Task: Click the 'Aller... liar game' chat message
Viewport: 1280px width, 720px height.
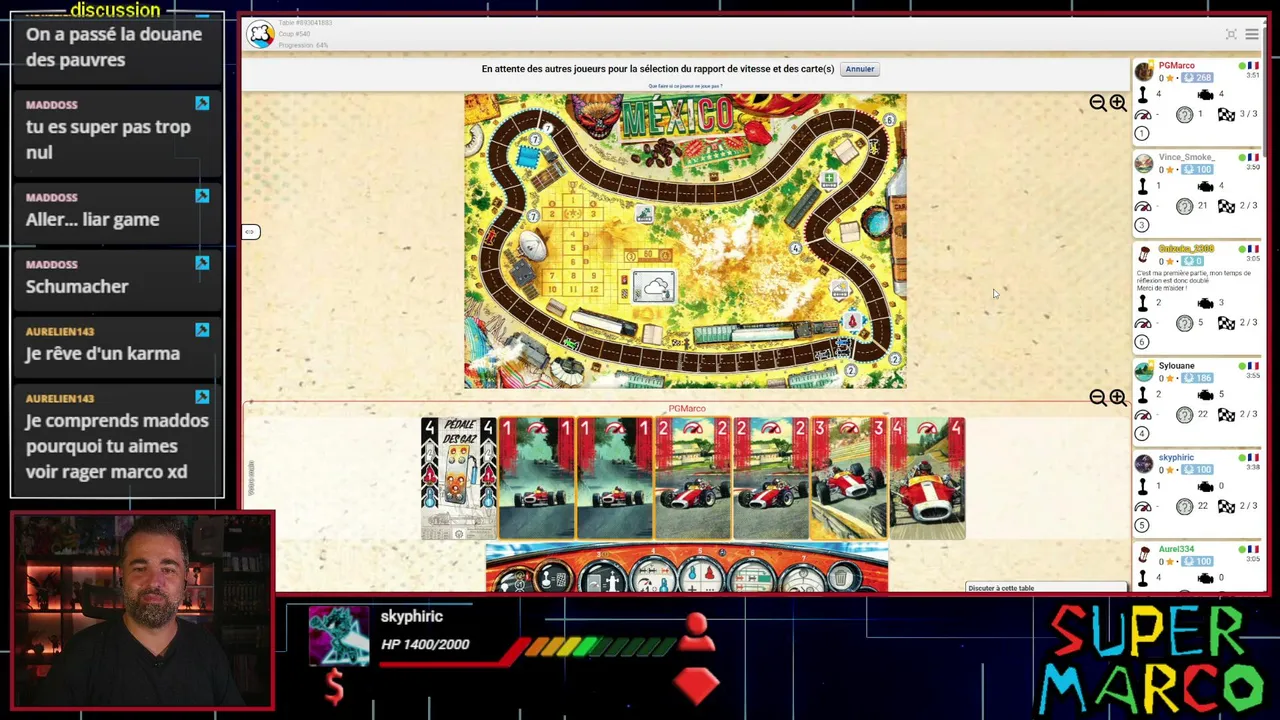Action: pos(92,219)
